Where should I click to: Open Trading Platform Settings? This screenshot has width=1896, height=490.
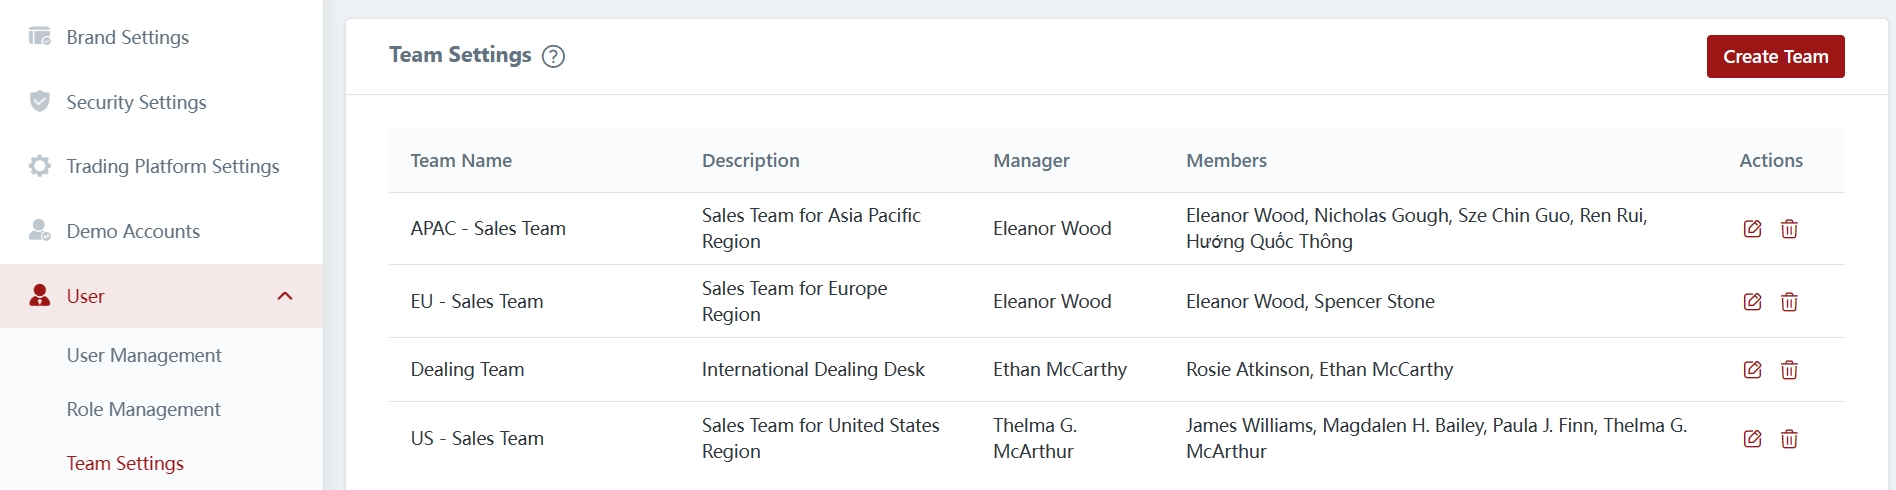pyautogui.click(x=172, y=167)
